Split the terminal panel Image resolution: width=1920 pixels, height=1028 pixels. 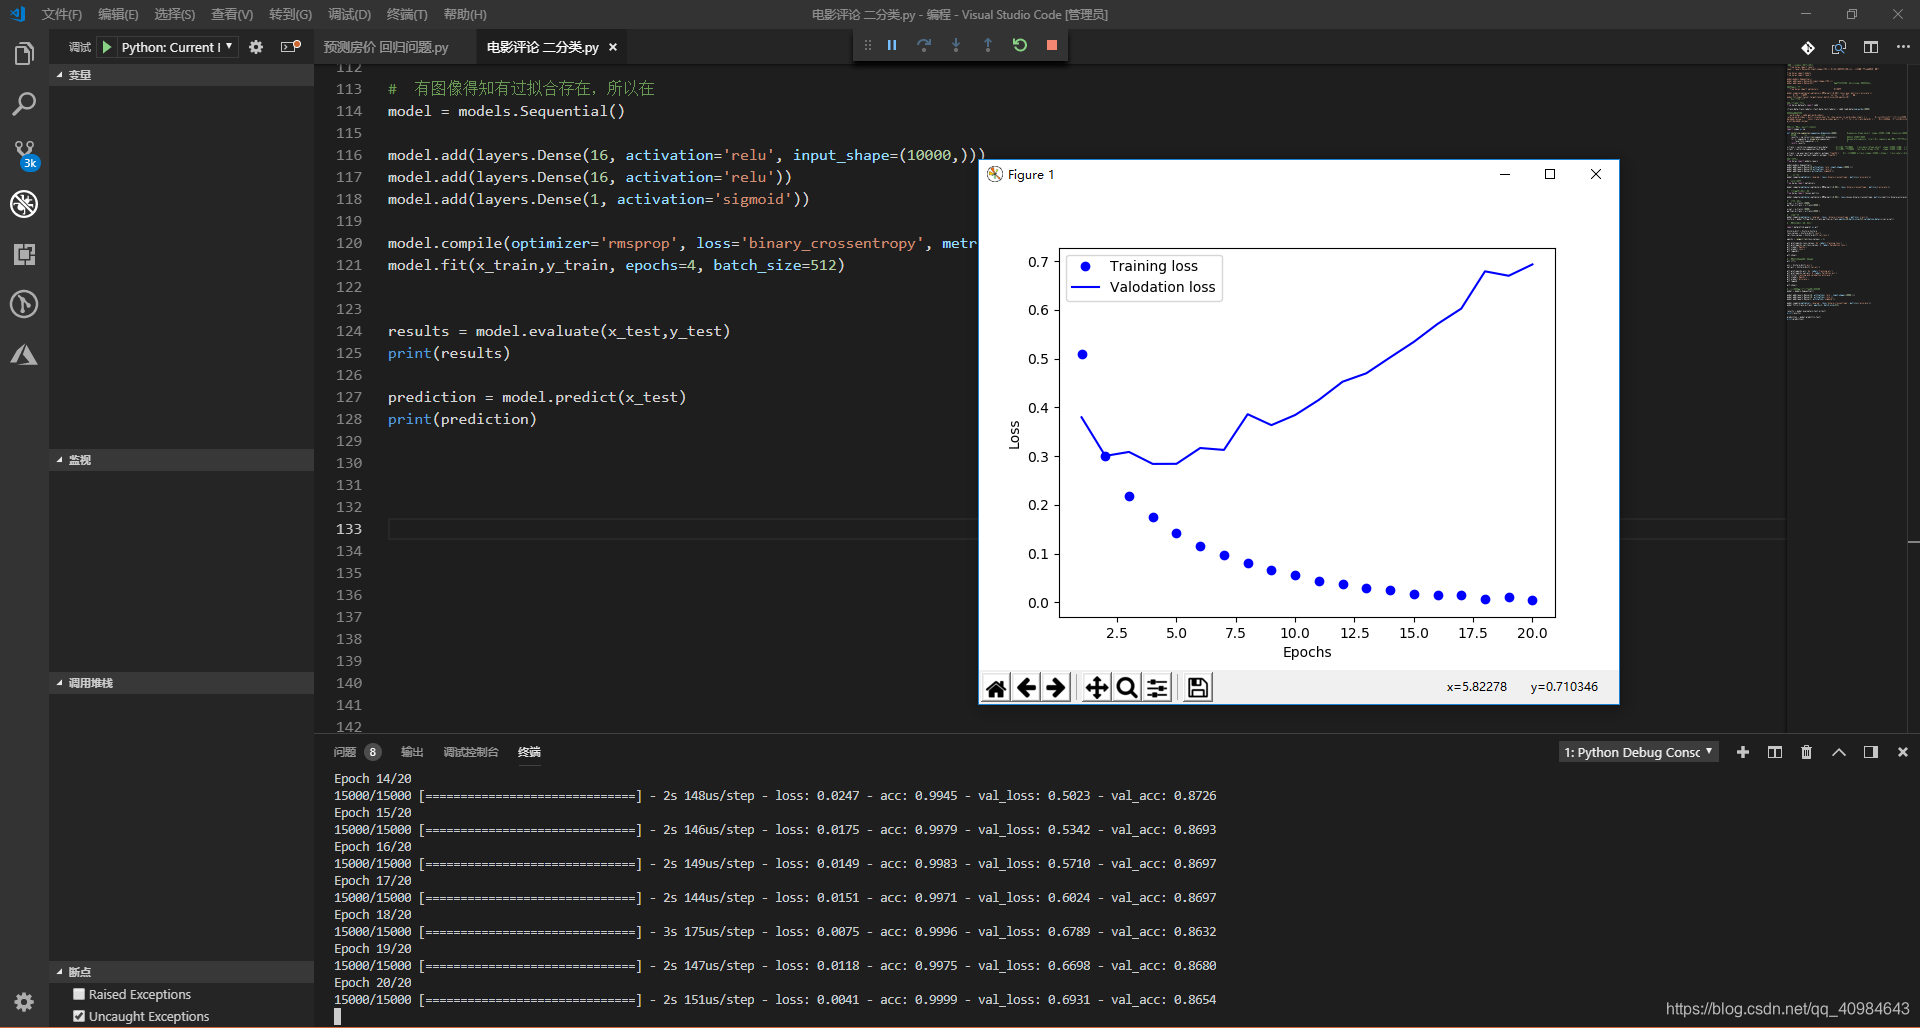1775,752
